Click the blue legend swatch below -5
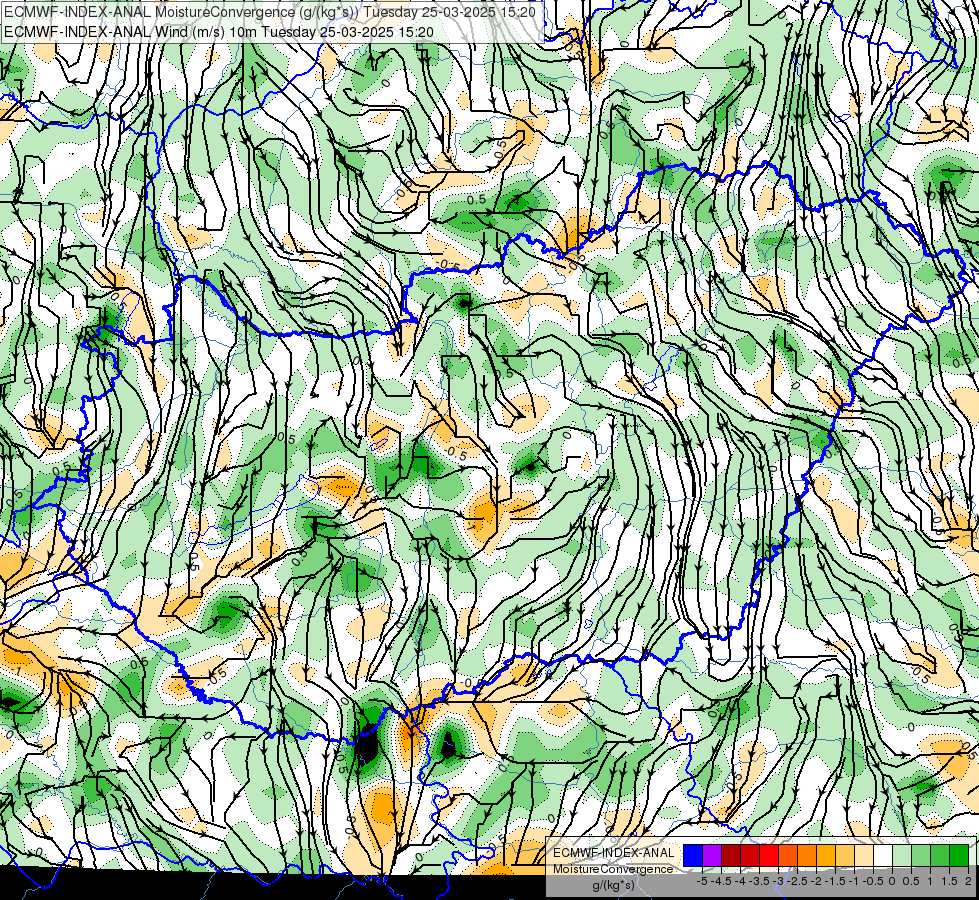This screenshot has width=979, height=900. (x=693, y=856)
